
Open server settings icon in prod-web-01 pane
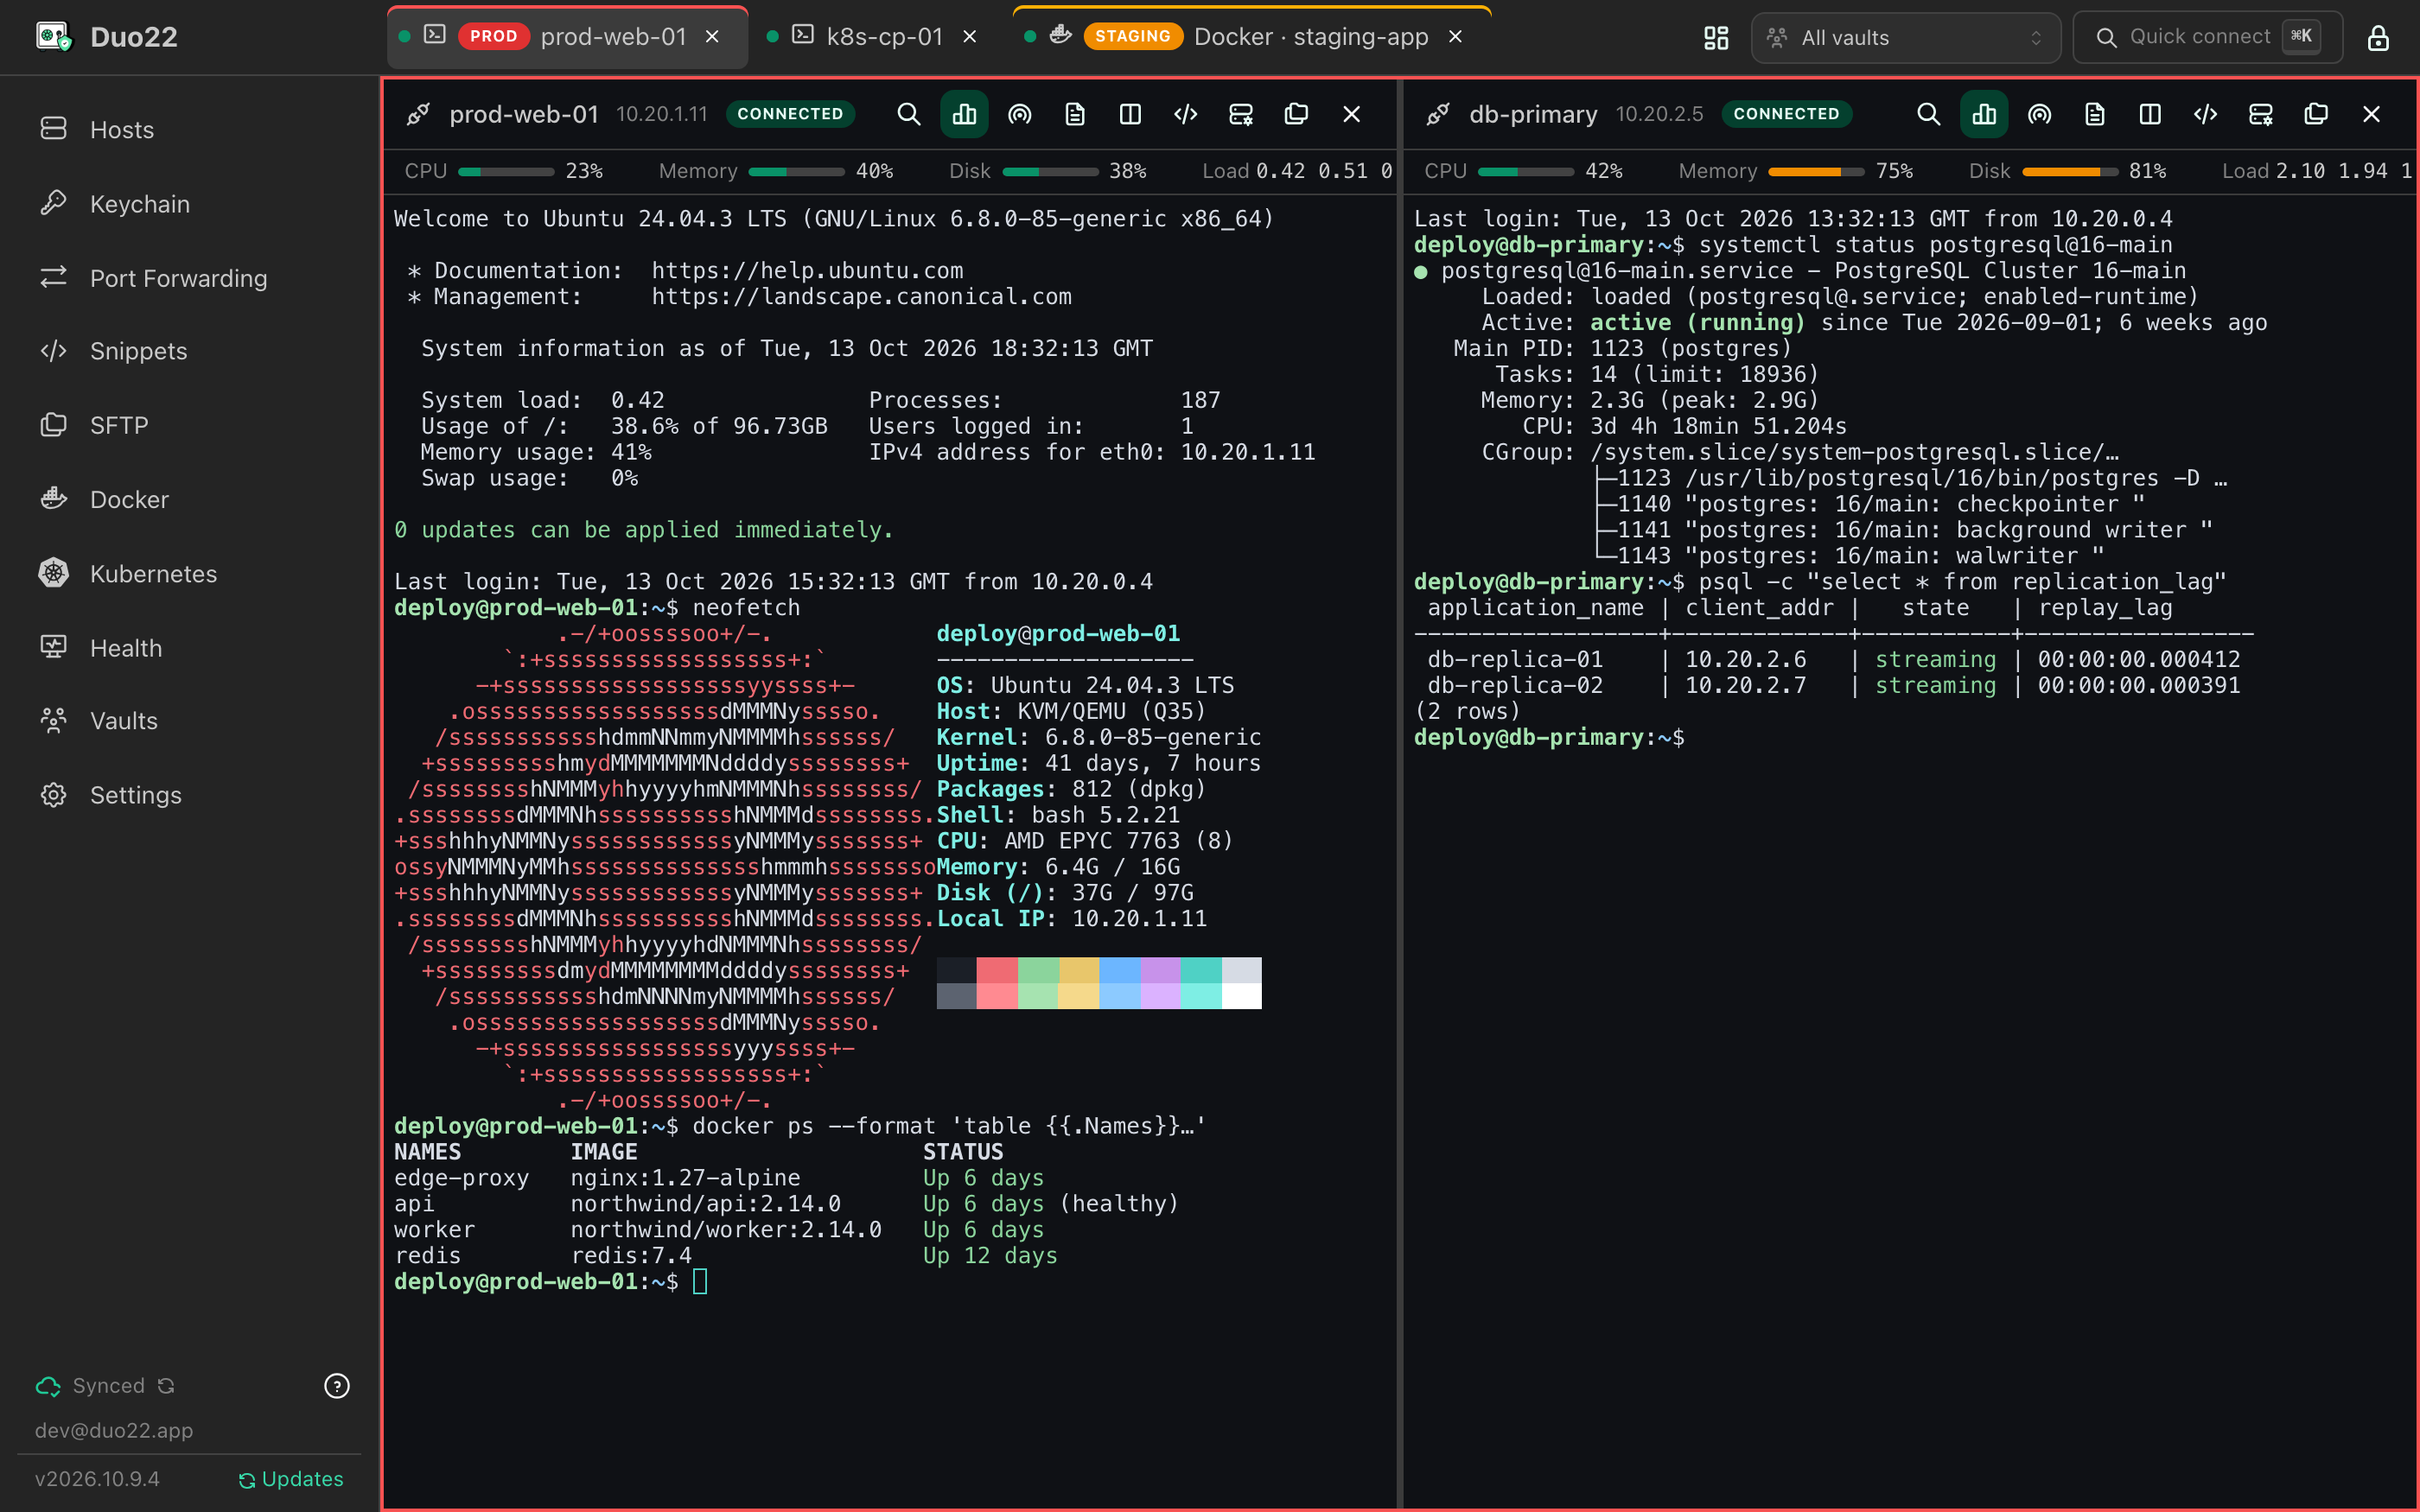pyautogui.click(x=1241, y=114)
